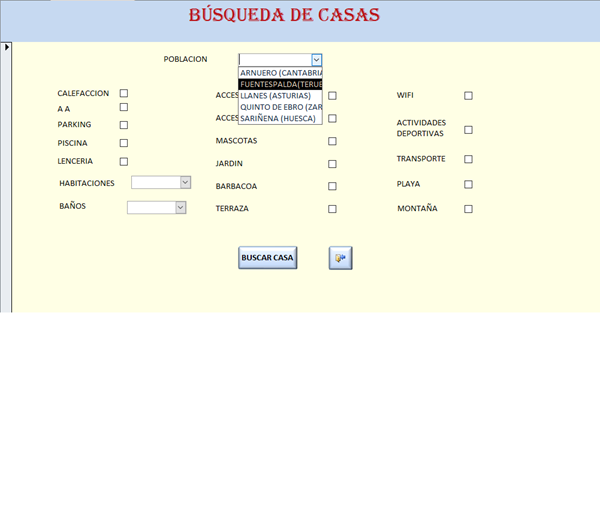The image size is (600, 514).
Task: Tick the MONTAÑA checkbox
Action: point(468,209)
